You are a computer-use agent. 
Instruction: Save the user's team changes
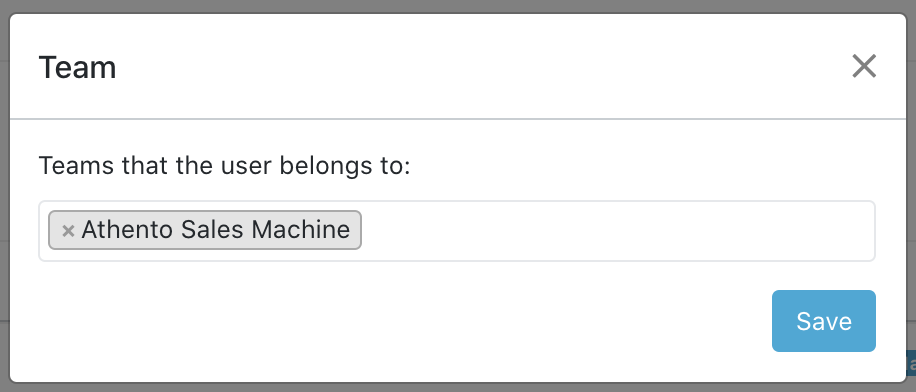[x=824, y=321]
